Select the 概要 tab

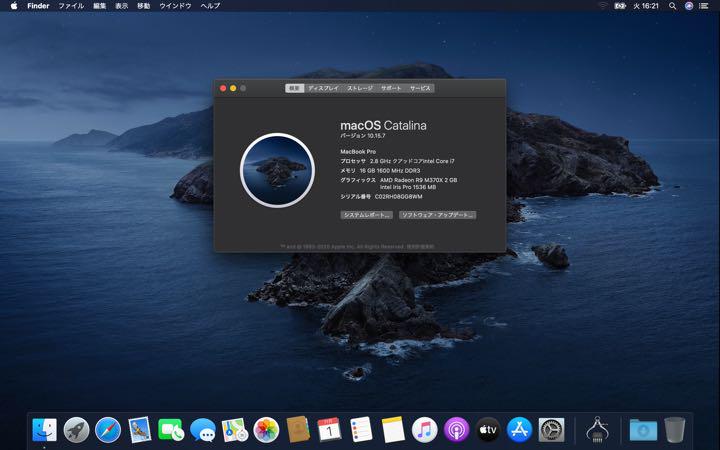point(294,88)
